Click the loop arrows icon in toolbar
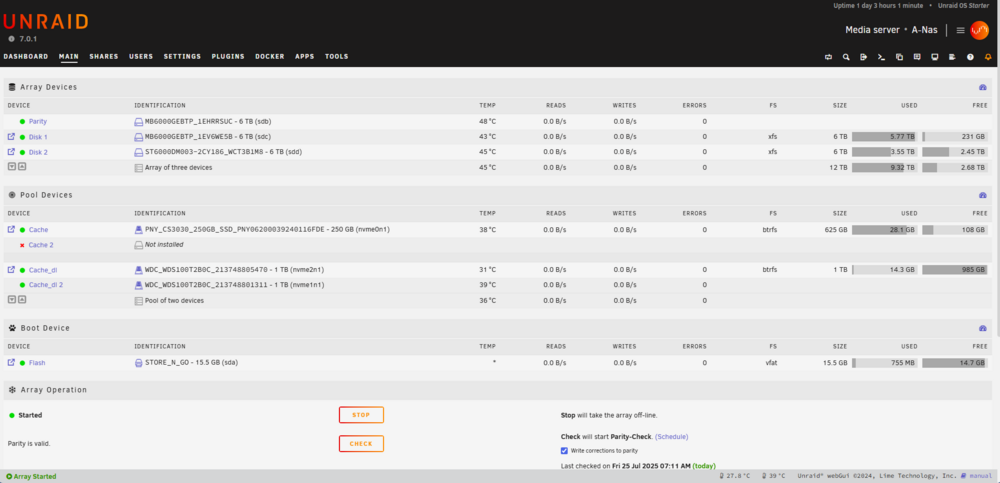Viewport: 1000px width, 483px height. tap(828, 57)
